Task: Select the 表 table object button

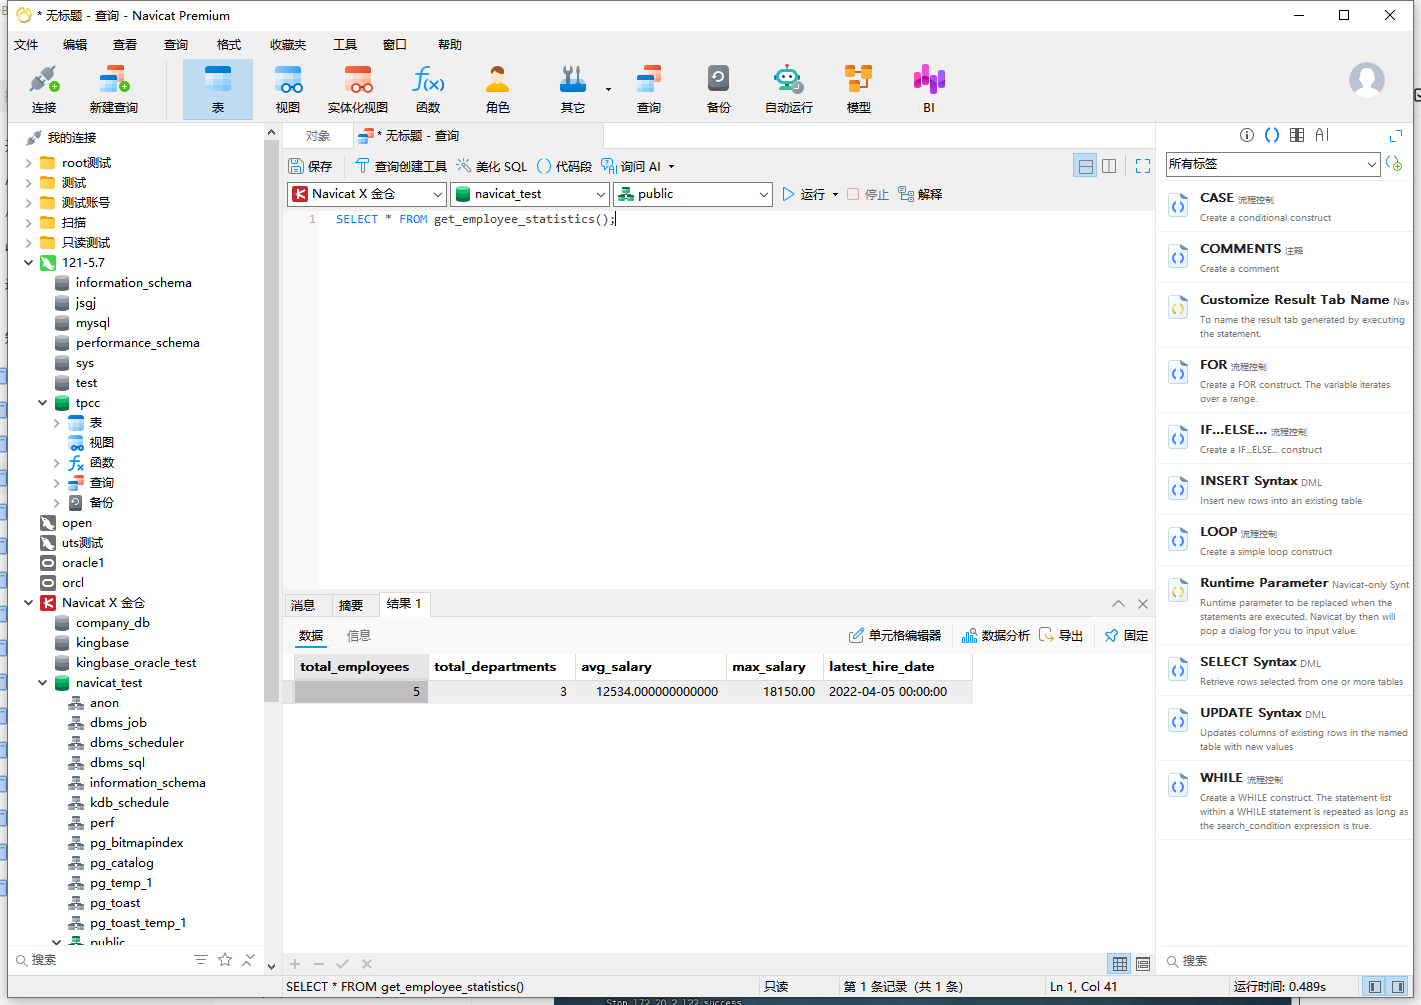Action: tap(218, 89)
